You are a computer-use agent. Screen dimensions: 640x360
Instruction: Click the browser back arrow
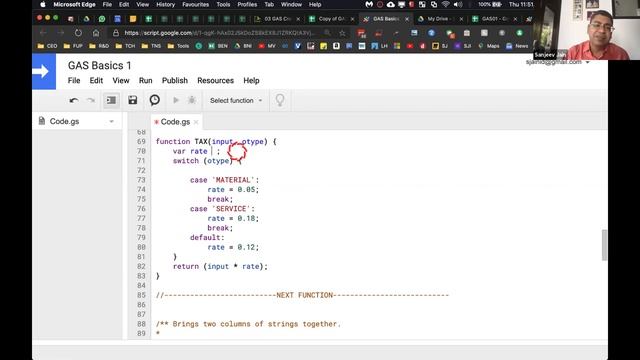pyautogui.click(x=43, y=33)
